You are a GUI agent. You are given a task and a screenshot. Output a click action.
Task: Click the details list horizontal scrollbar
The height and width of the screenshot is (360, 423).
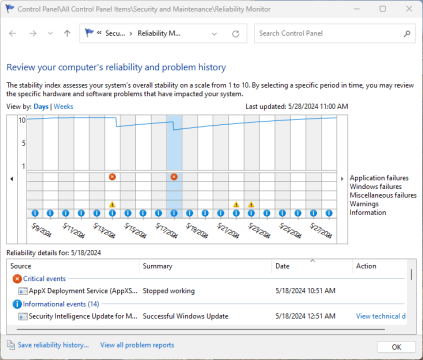coord(201,329)
